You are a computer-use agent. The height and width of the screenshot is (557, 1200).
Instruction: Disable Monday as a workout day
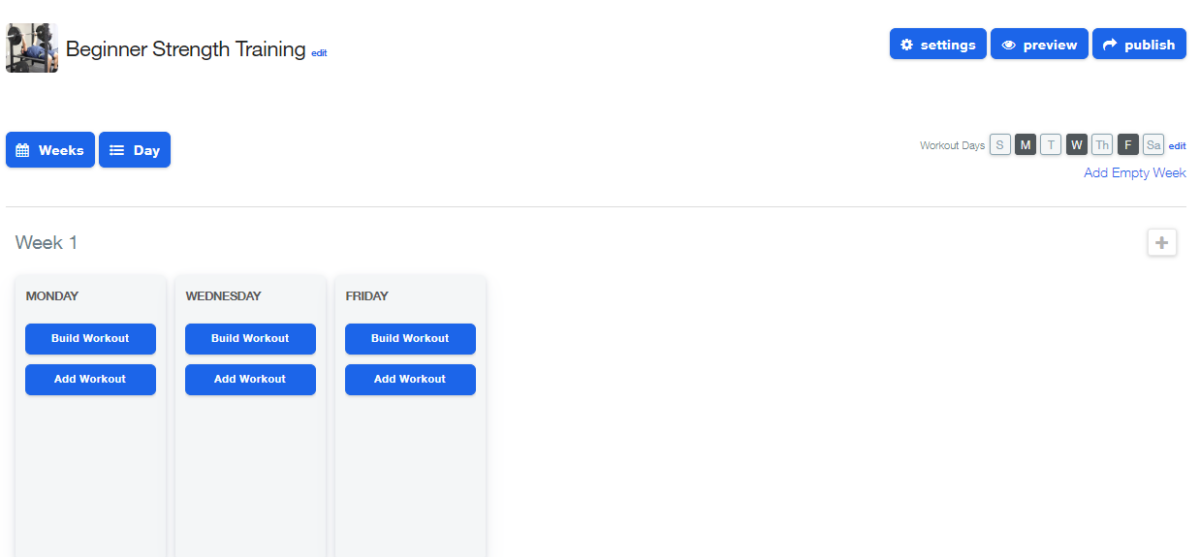pos(1025,145)
